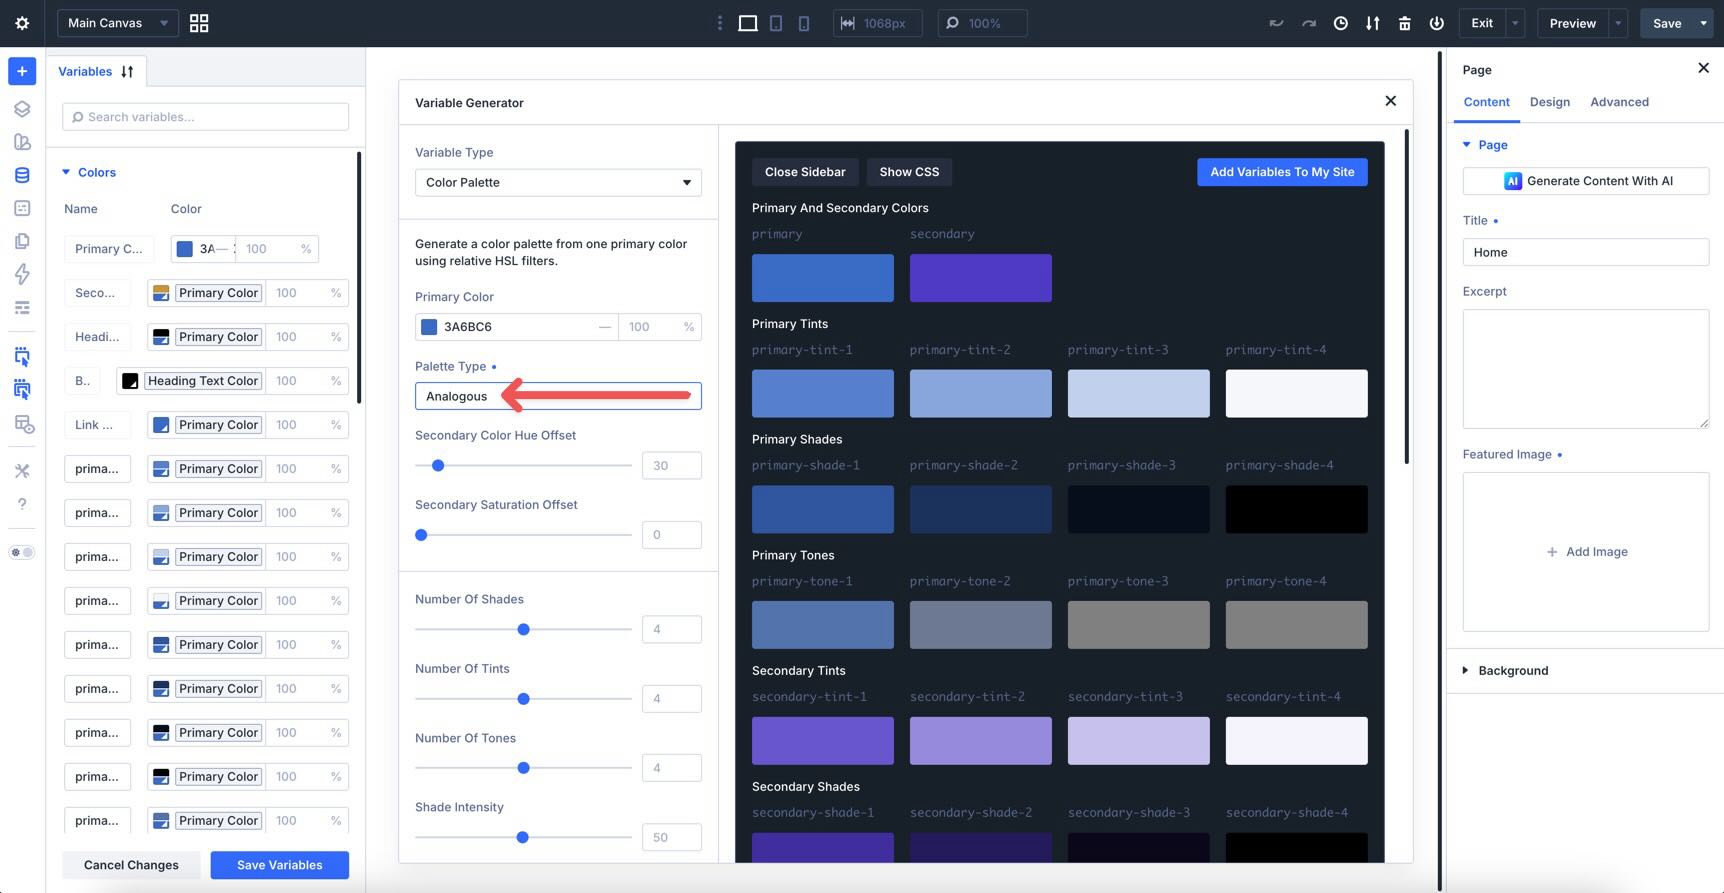Click the Secondary Color Hue Offset slider handle
This screenshot has height=893, width=1724.
pyautogui.click(x=438, y=465)
